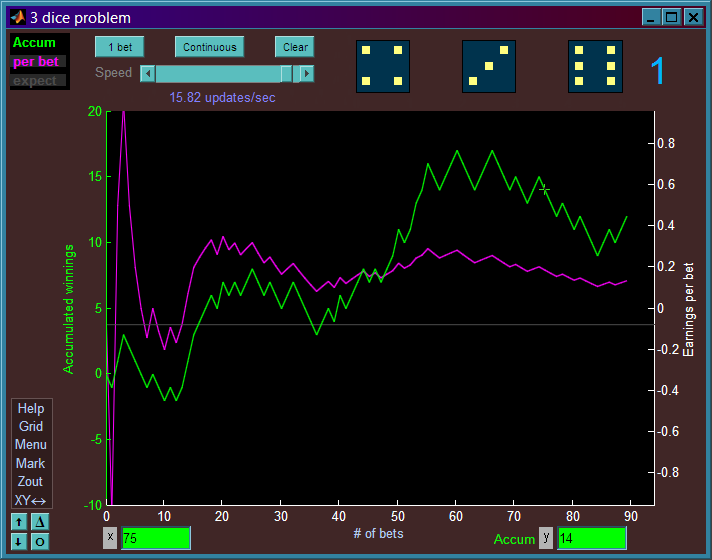Maximize the 3 dice problem window

click(672, 18)
